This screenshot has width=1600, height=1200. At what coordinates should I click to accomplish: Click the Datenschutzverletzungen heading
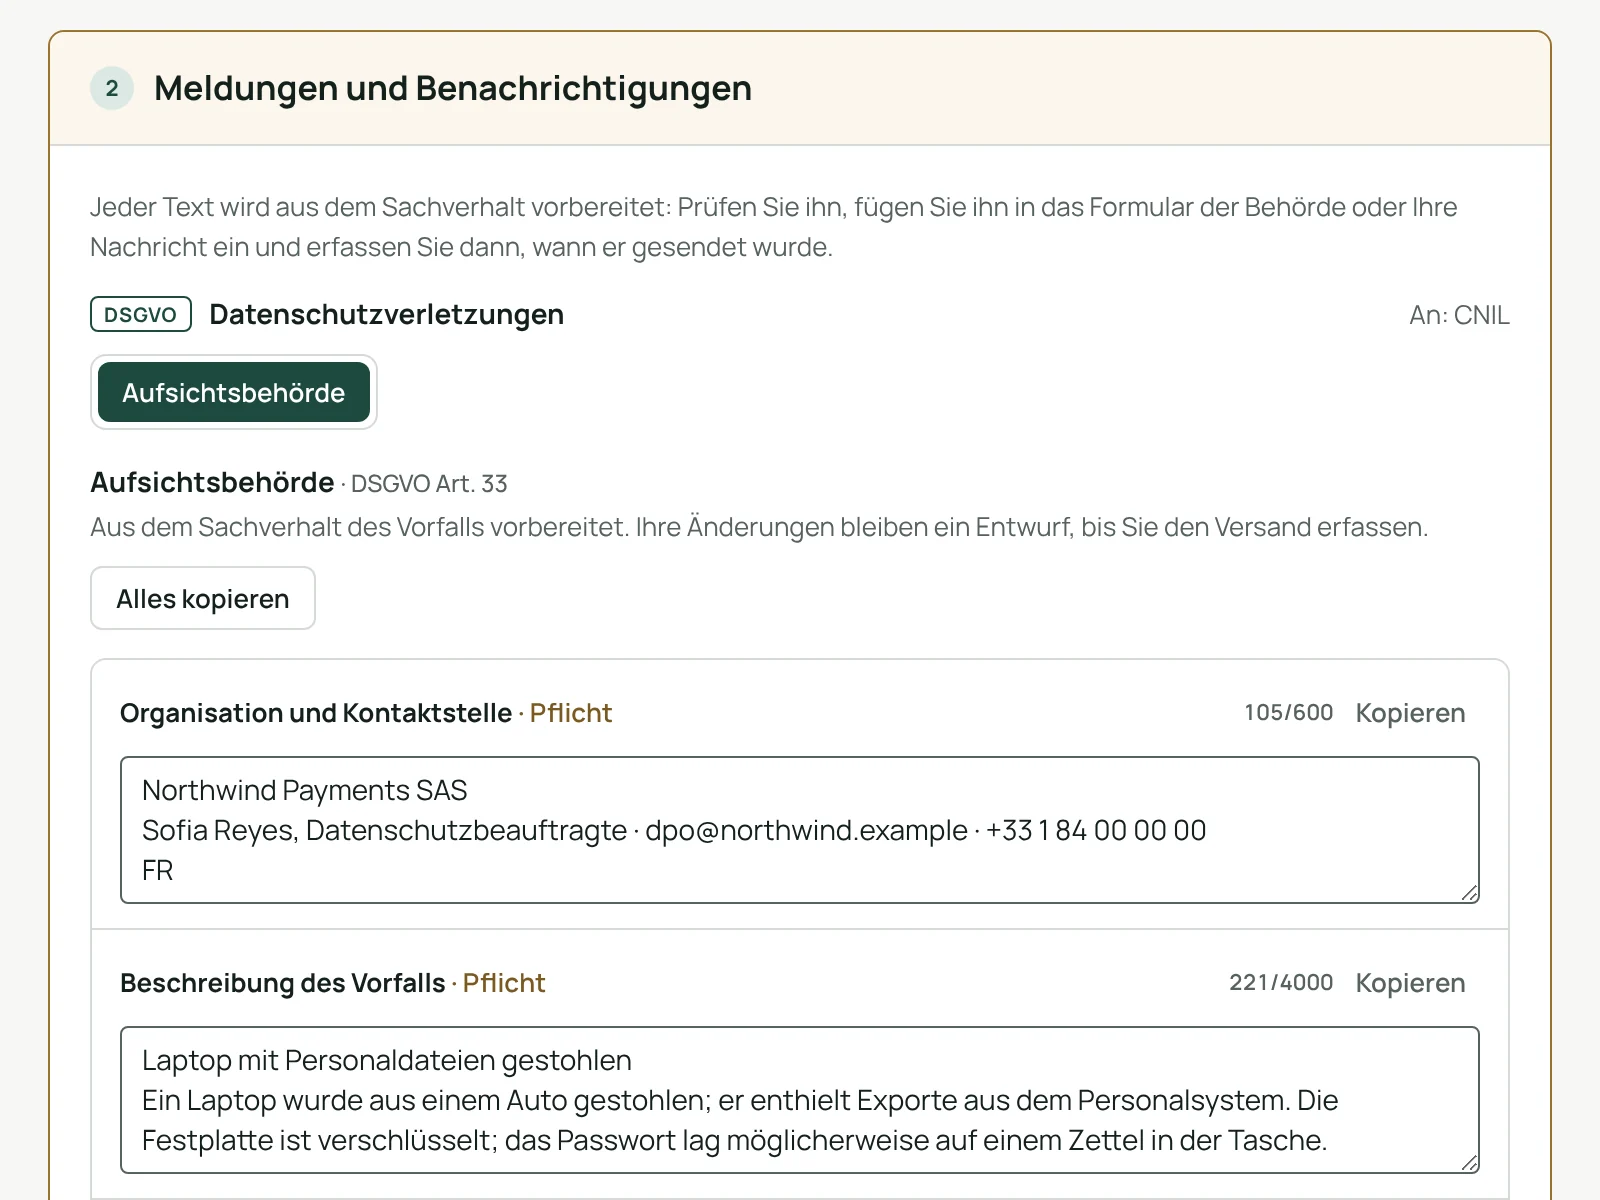click(387, 314)
